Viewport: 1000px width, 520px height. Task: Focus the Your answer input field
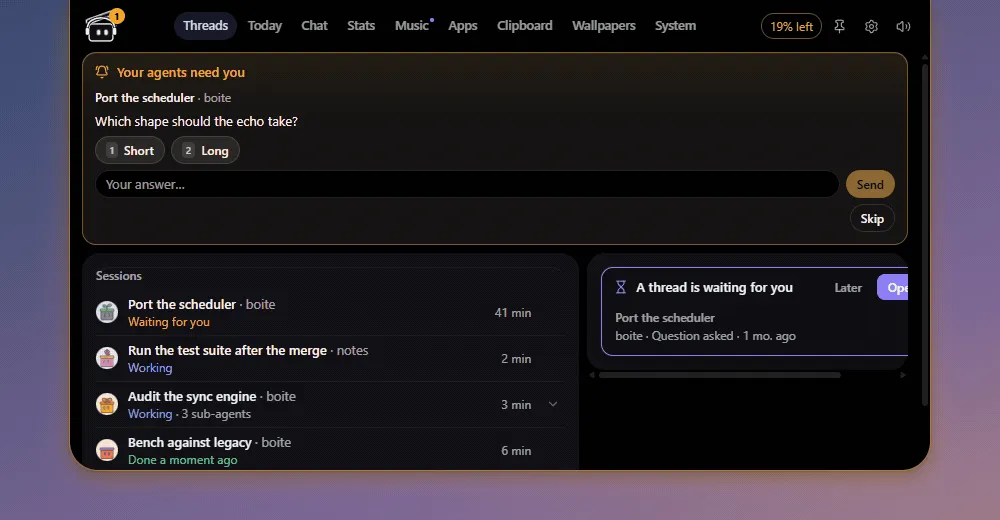[x=467, y=184]
